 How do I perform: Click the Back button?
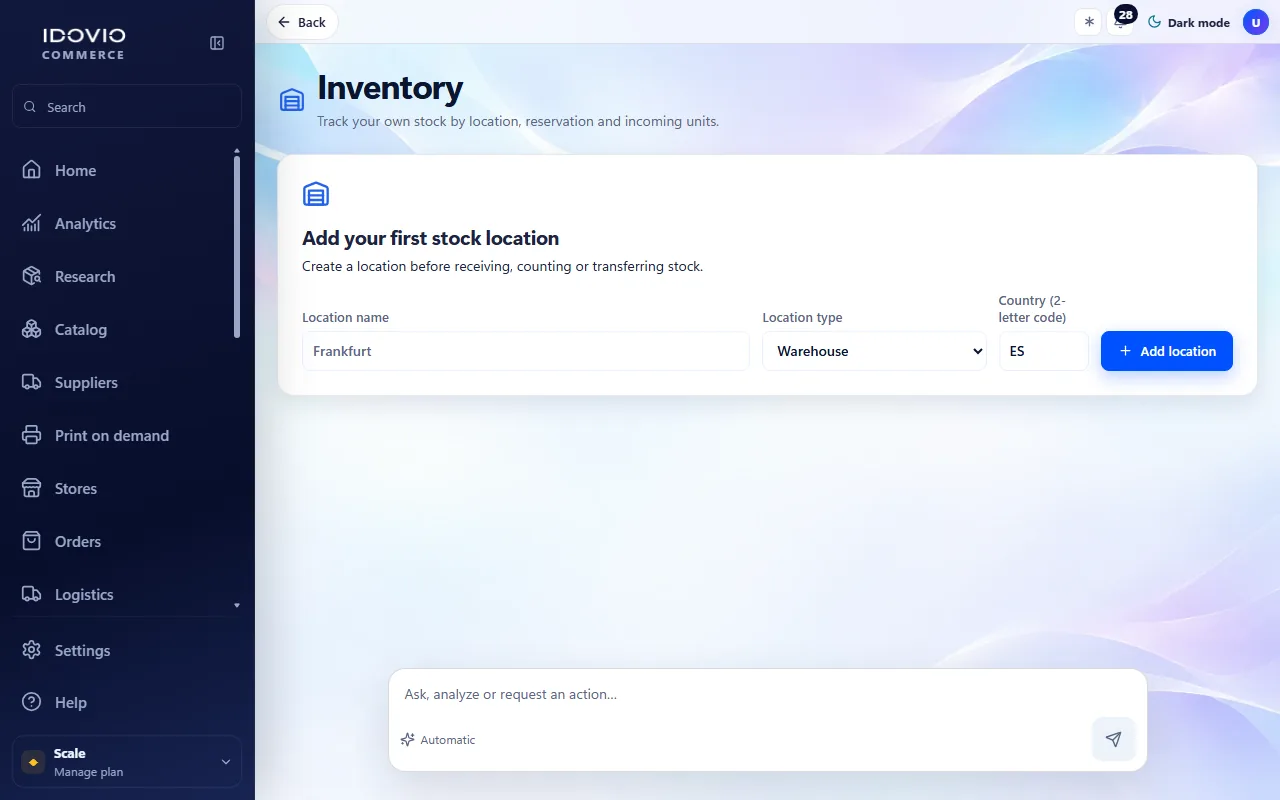302,22
